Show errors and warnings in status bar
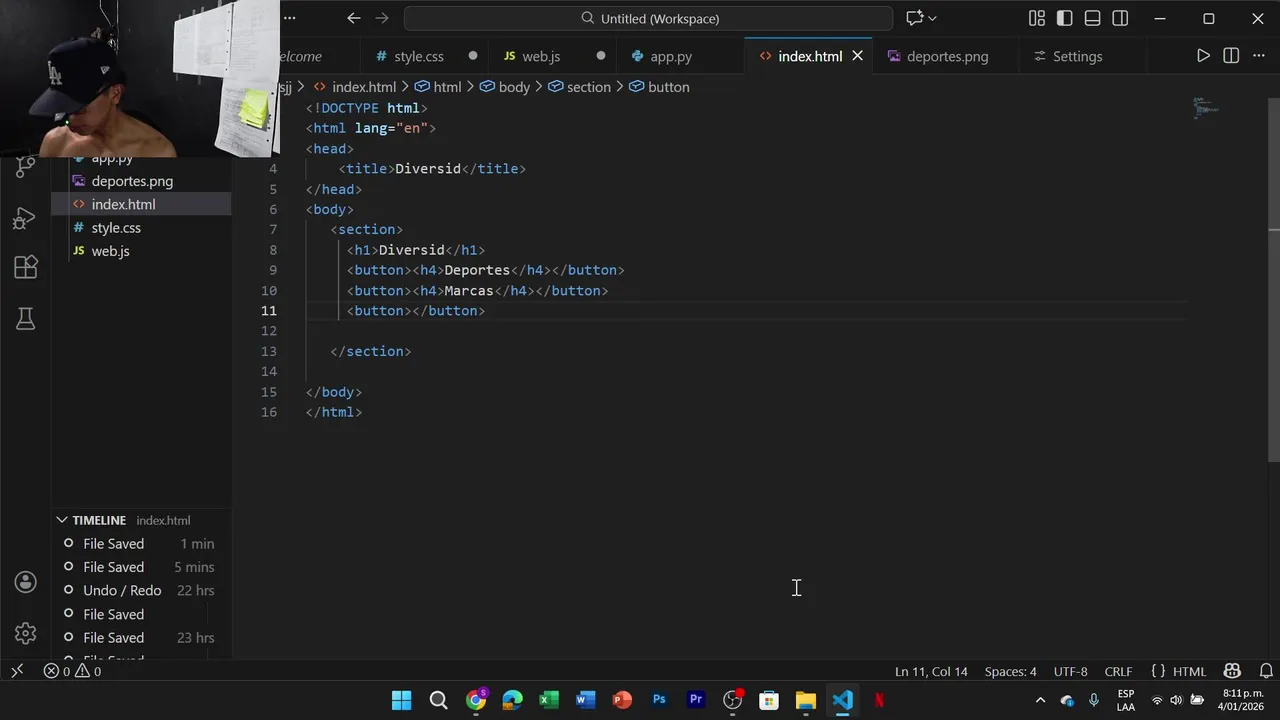Image resolution: width=1280 pixels, height=720 pixels. (x=72, y=671)
